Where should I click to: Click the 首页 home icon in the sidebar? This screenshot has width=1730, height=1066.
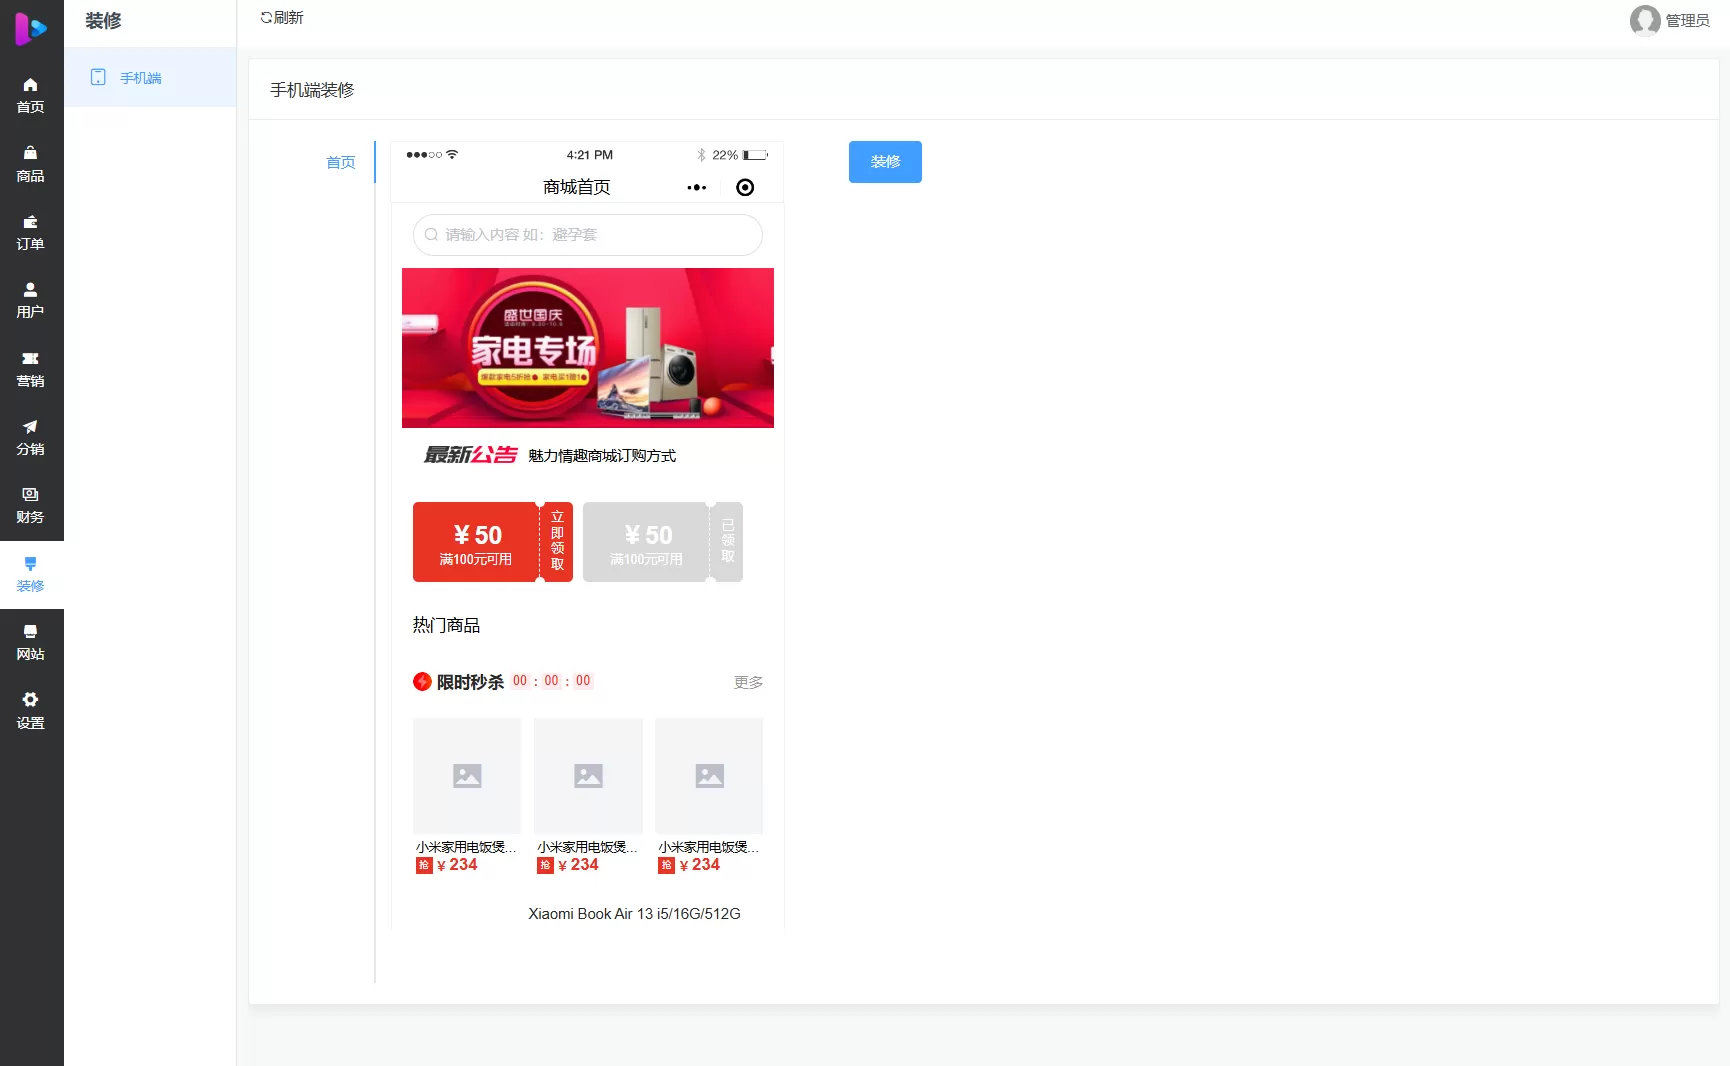(x=31, y=94)
